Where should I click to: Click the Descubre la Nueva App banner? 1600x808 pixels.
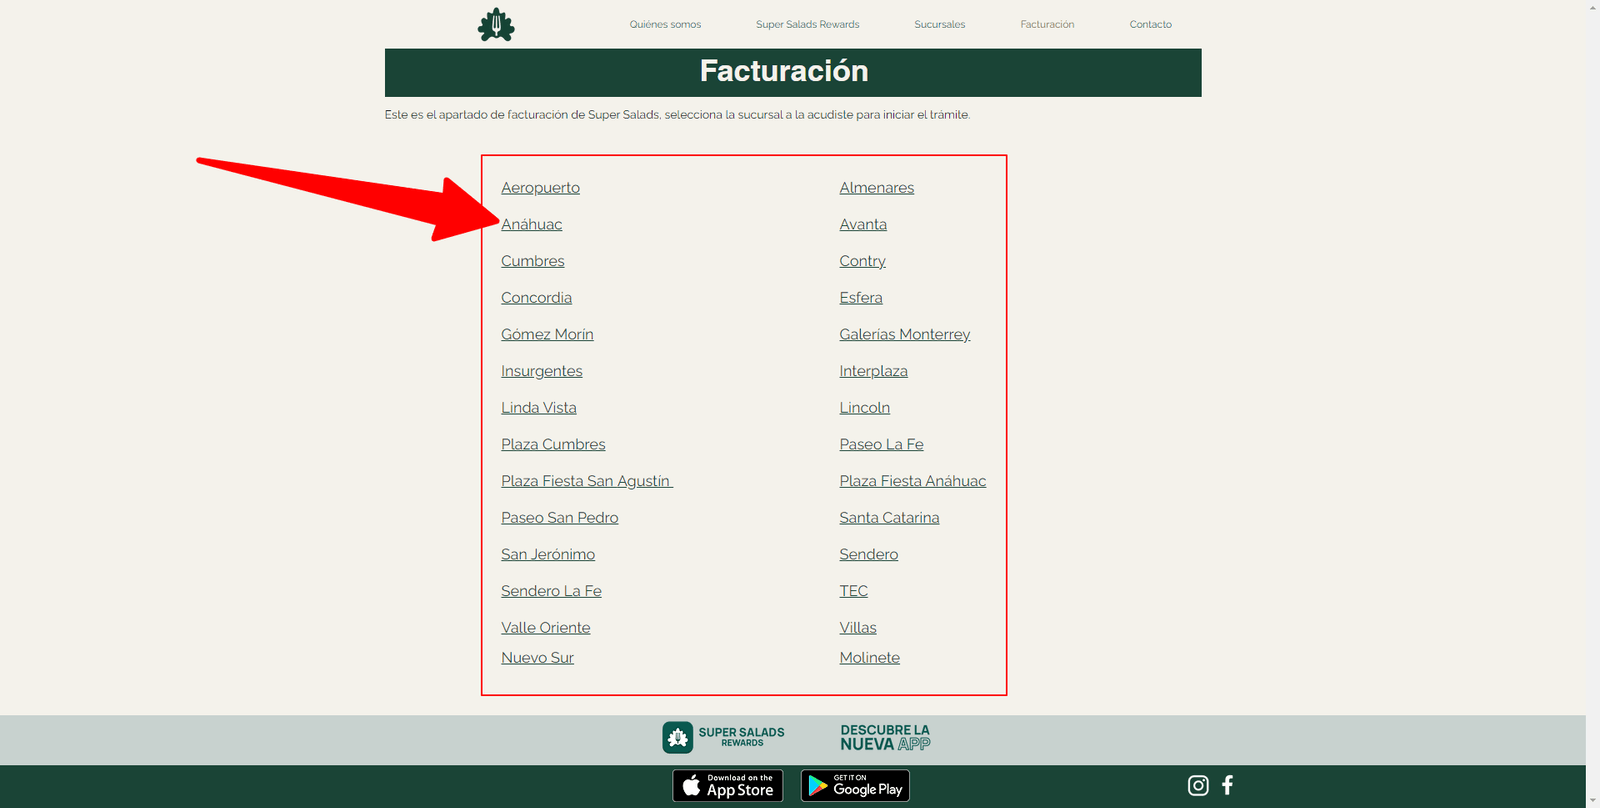885,737
